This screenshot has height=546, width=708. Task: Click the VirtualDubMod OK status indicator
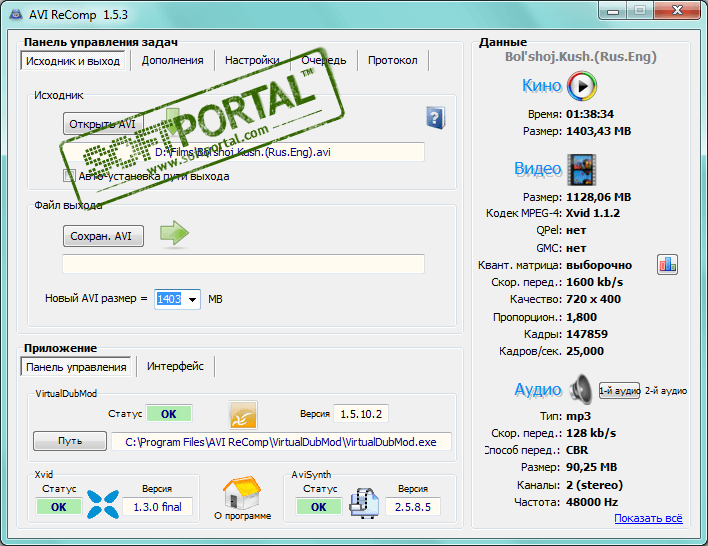click(169, 414)
